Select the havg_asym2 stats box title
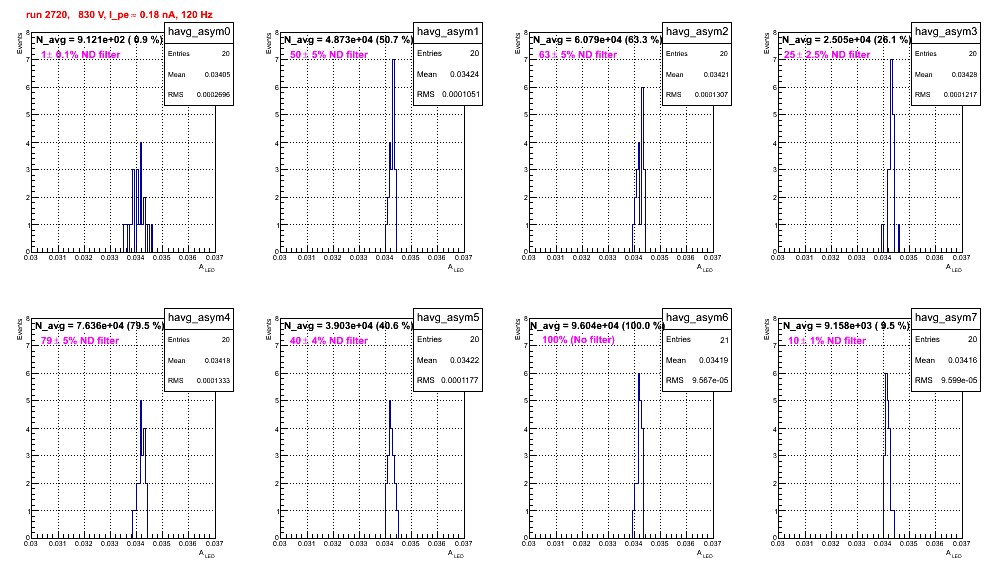Screen dimensions: 996x572 point(697,32)
